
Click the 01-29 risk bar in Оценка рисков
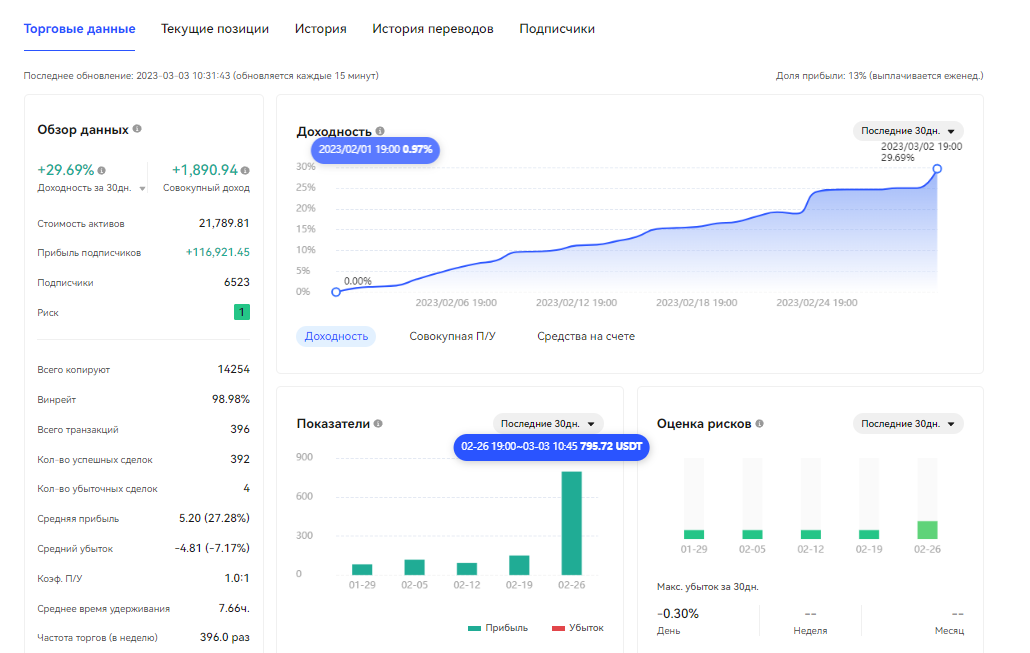coord(694,534)
